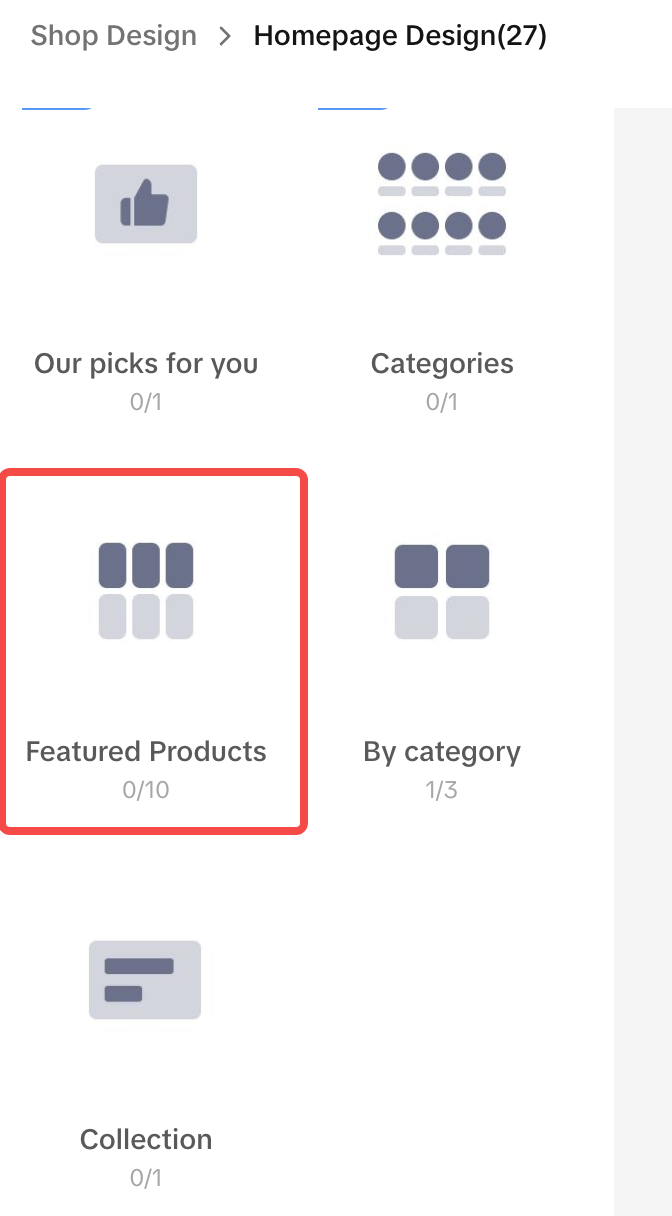Click the 0/1 count under Our picks
The image size is (672, 1216).
pyautogui.click(x=146, y=402)
